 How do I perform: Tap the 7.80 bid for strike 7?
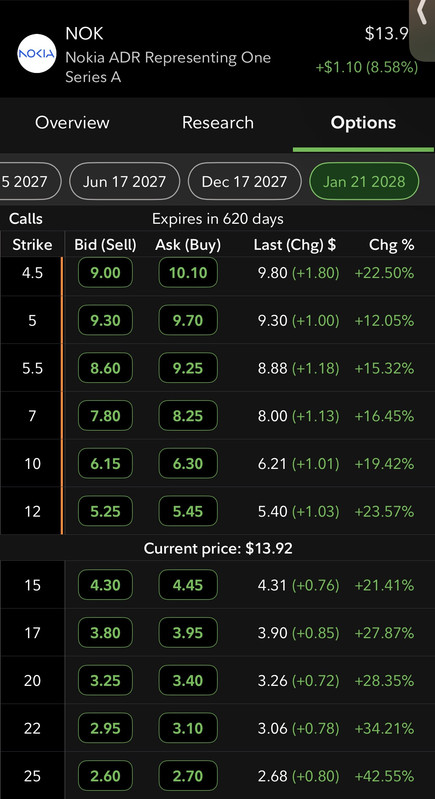(x=105, y=416)
